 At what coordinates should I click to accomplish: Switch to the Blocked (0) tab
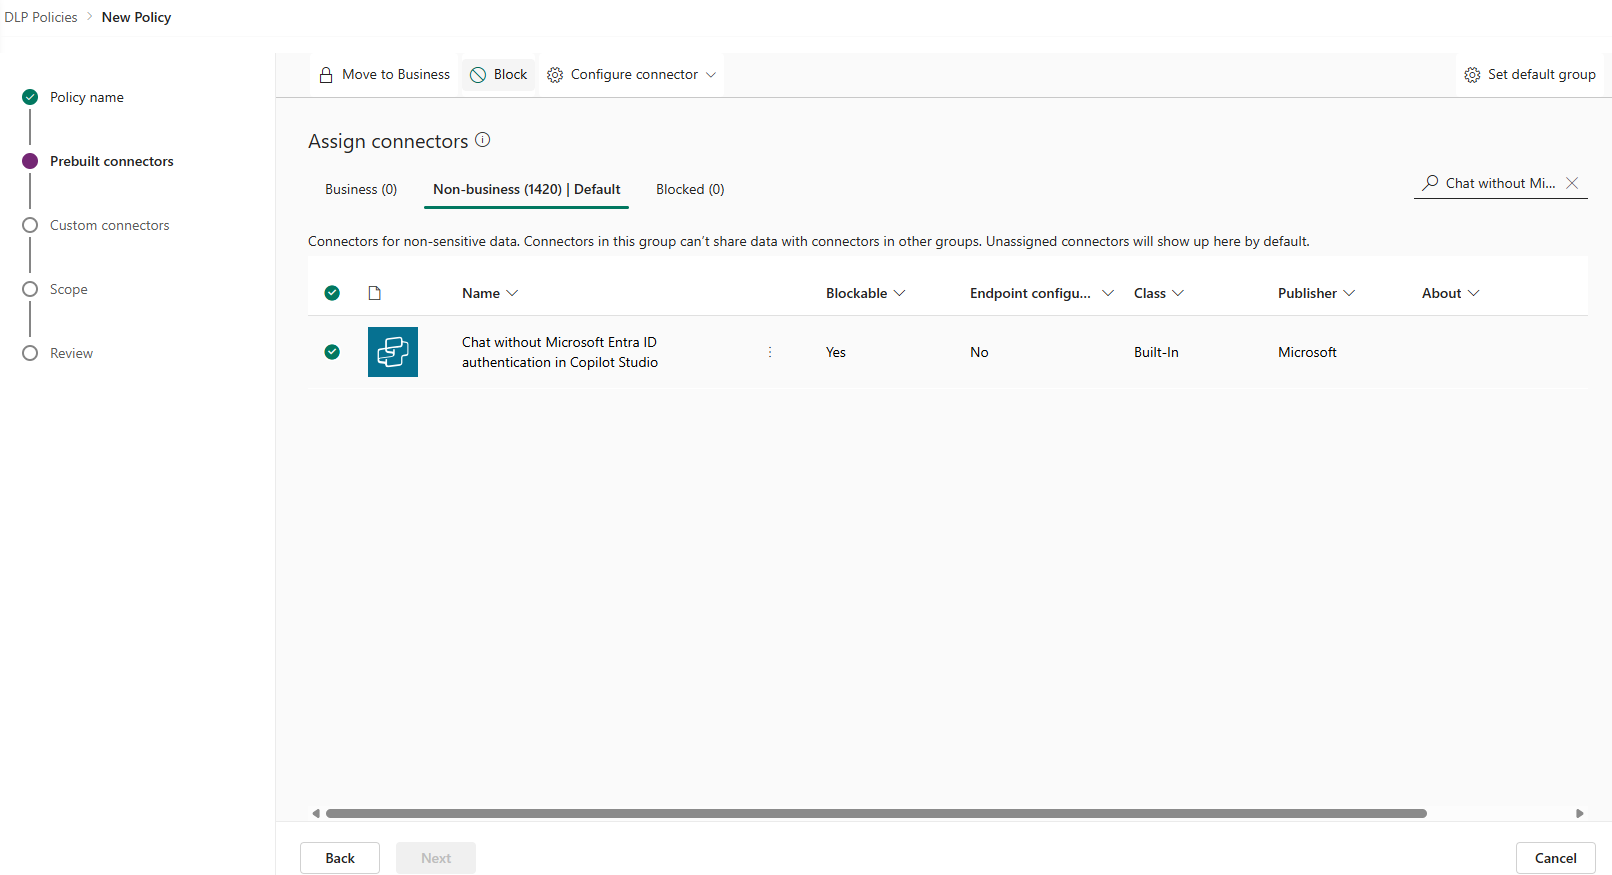pos(690,189)
